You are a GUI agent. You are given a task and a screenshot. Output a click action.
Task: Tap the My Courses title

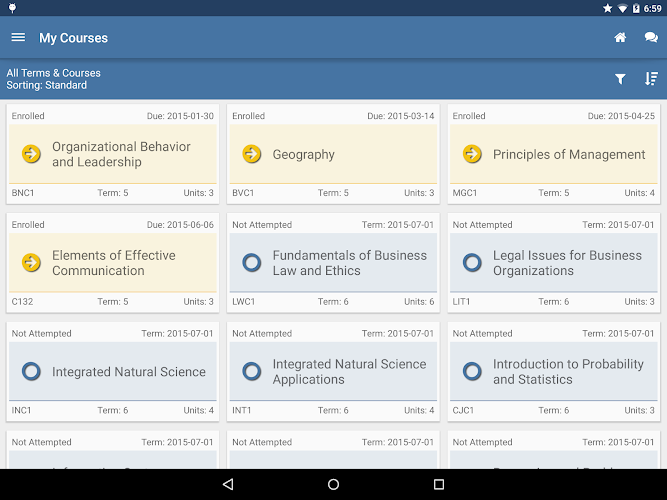point(73,38)
